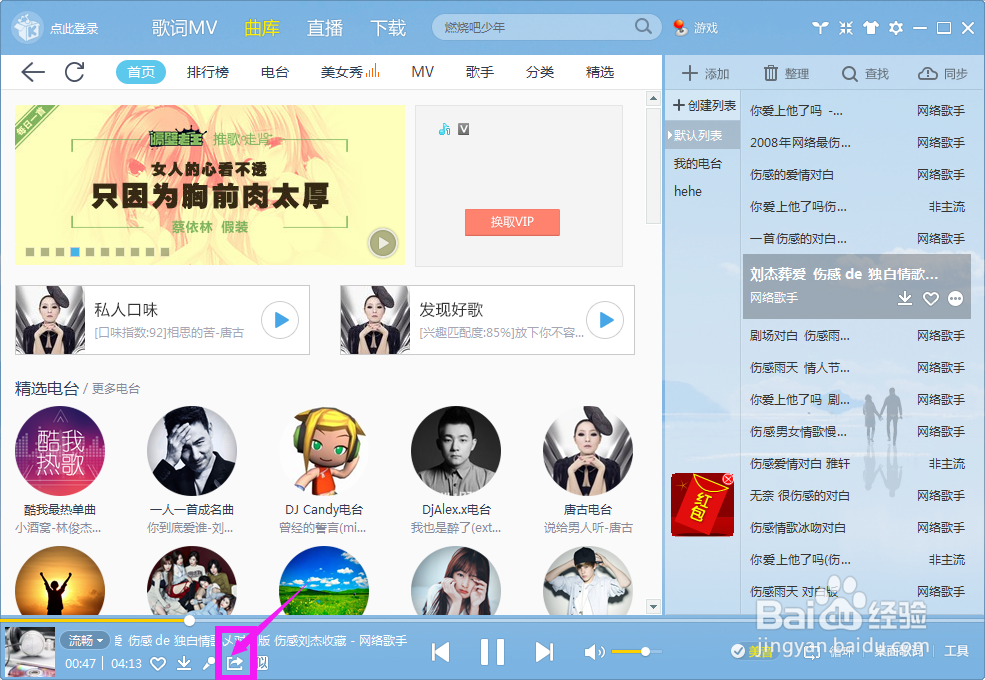The height and width of the screenshot is (680, 985).
Task: Open the 歌词MV tab
Action: coord(184,28)
